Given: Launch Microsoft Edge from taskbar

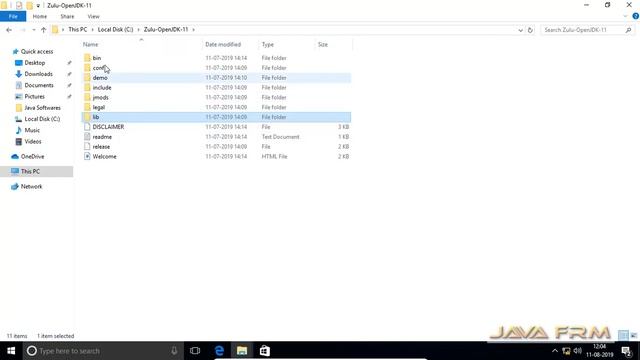Looking at the screenshot, I should [219, 351].
